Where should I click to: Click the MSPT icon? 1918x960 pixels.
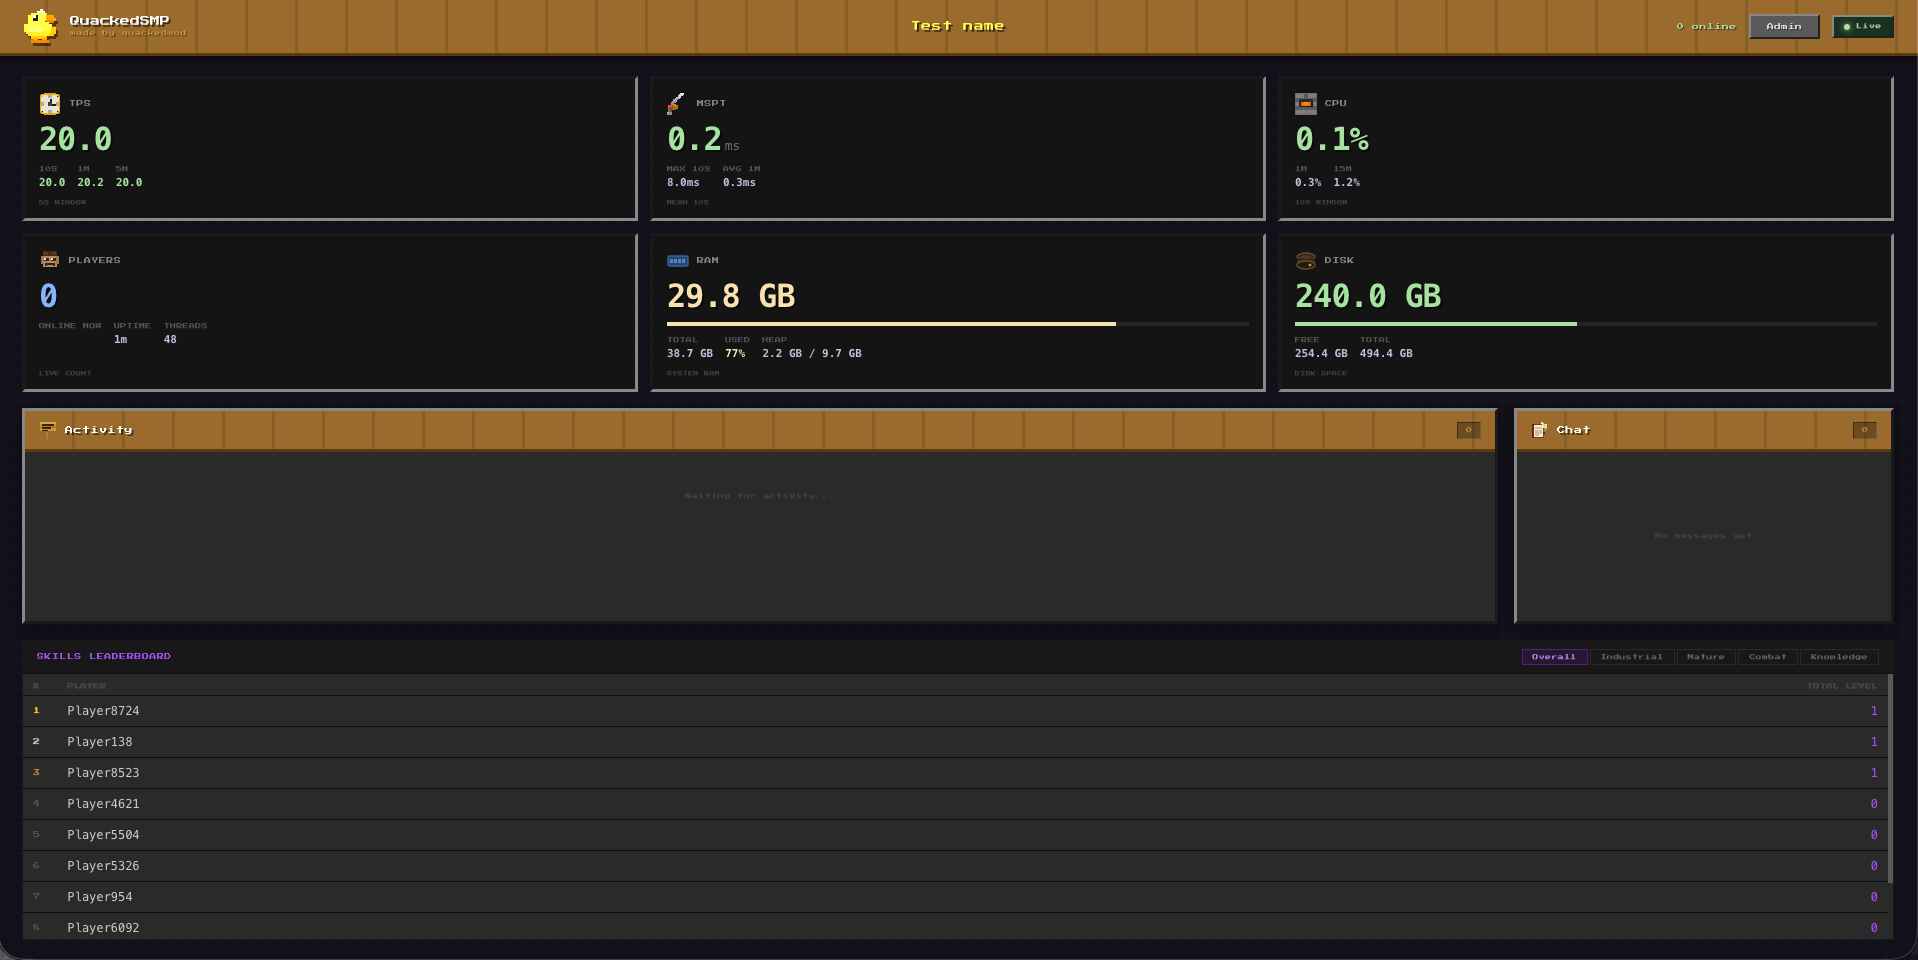(x=677, y=103)
